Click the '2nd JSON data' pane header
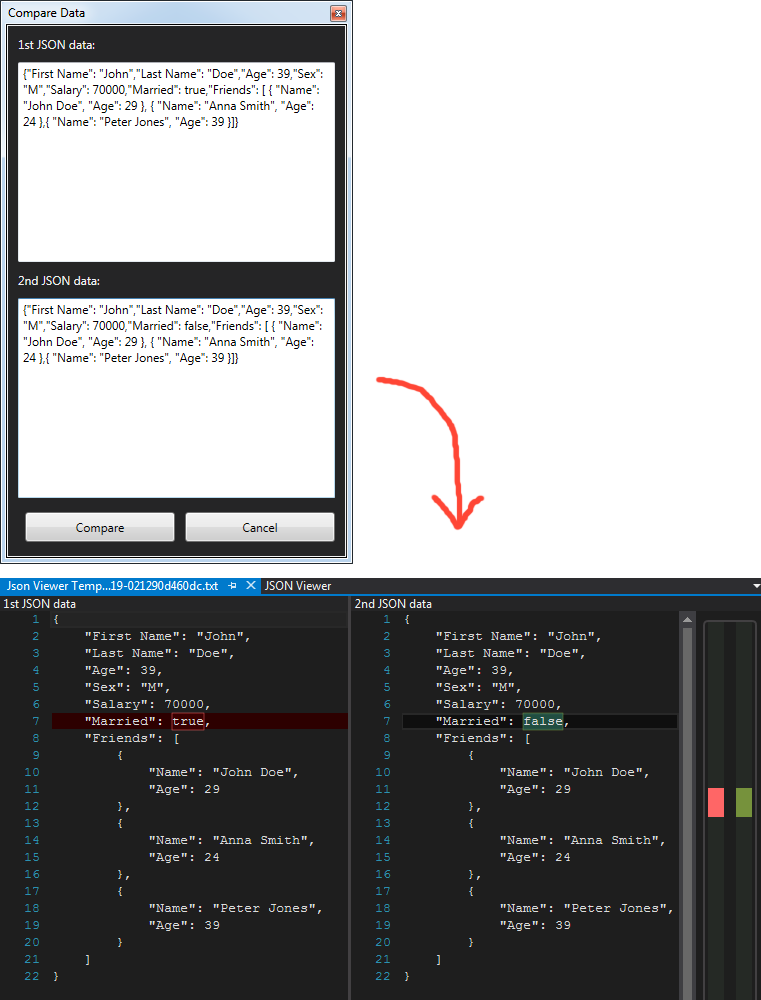 [393, 603]
